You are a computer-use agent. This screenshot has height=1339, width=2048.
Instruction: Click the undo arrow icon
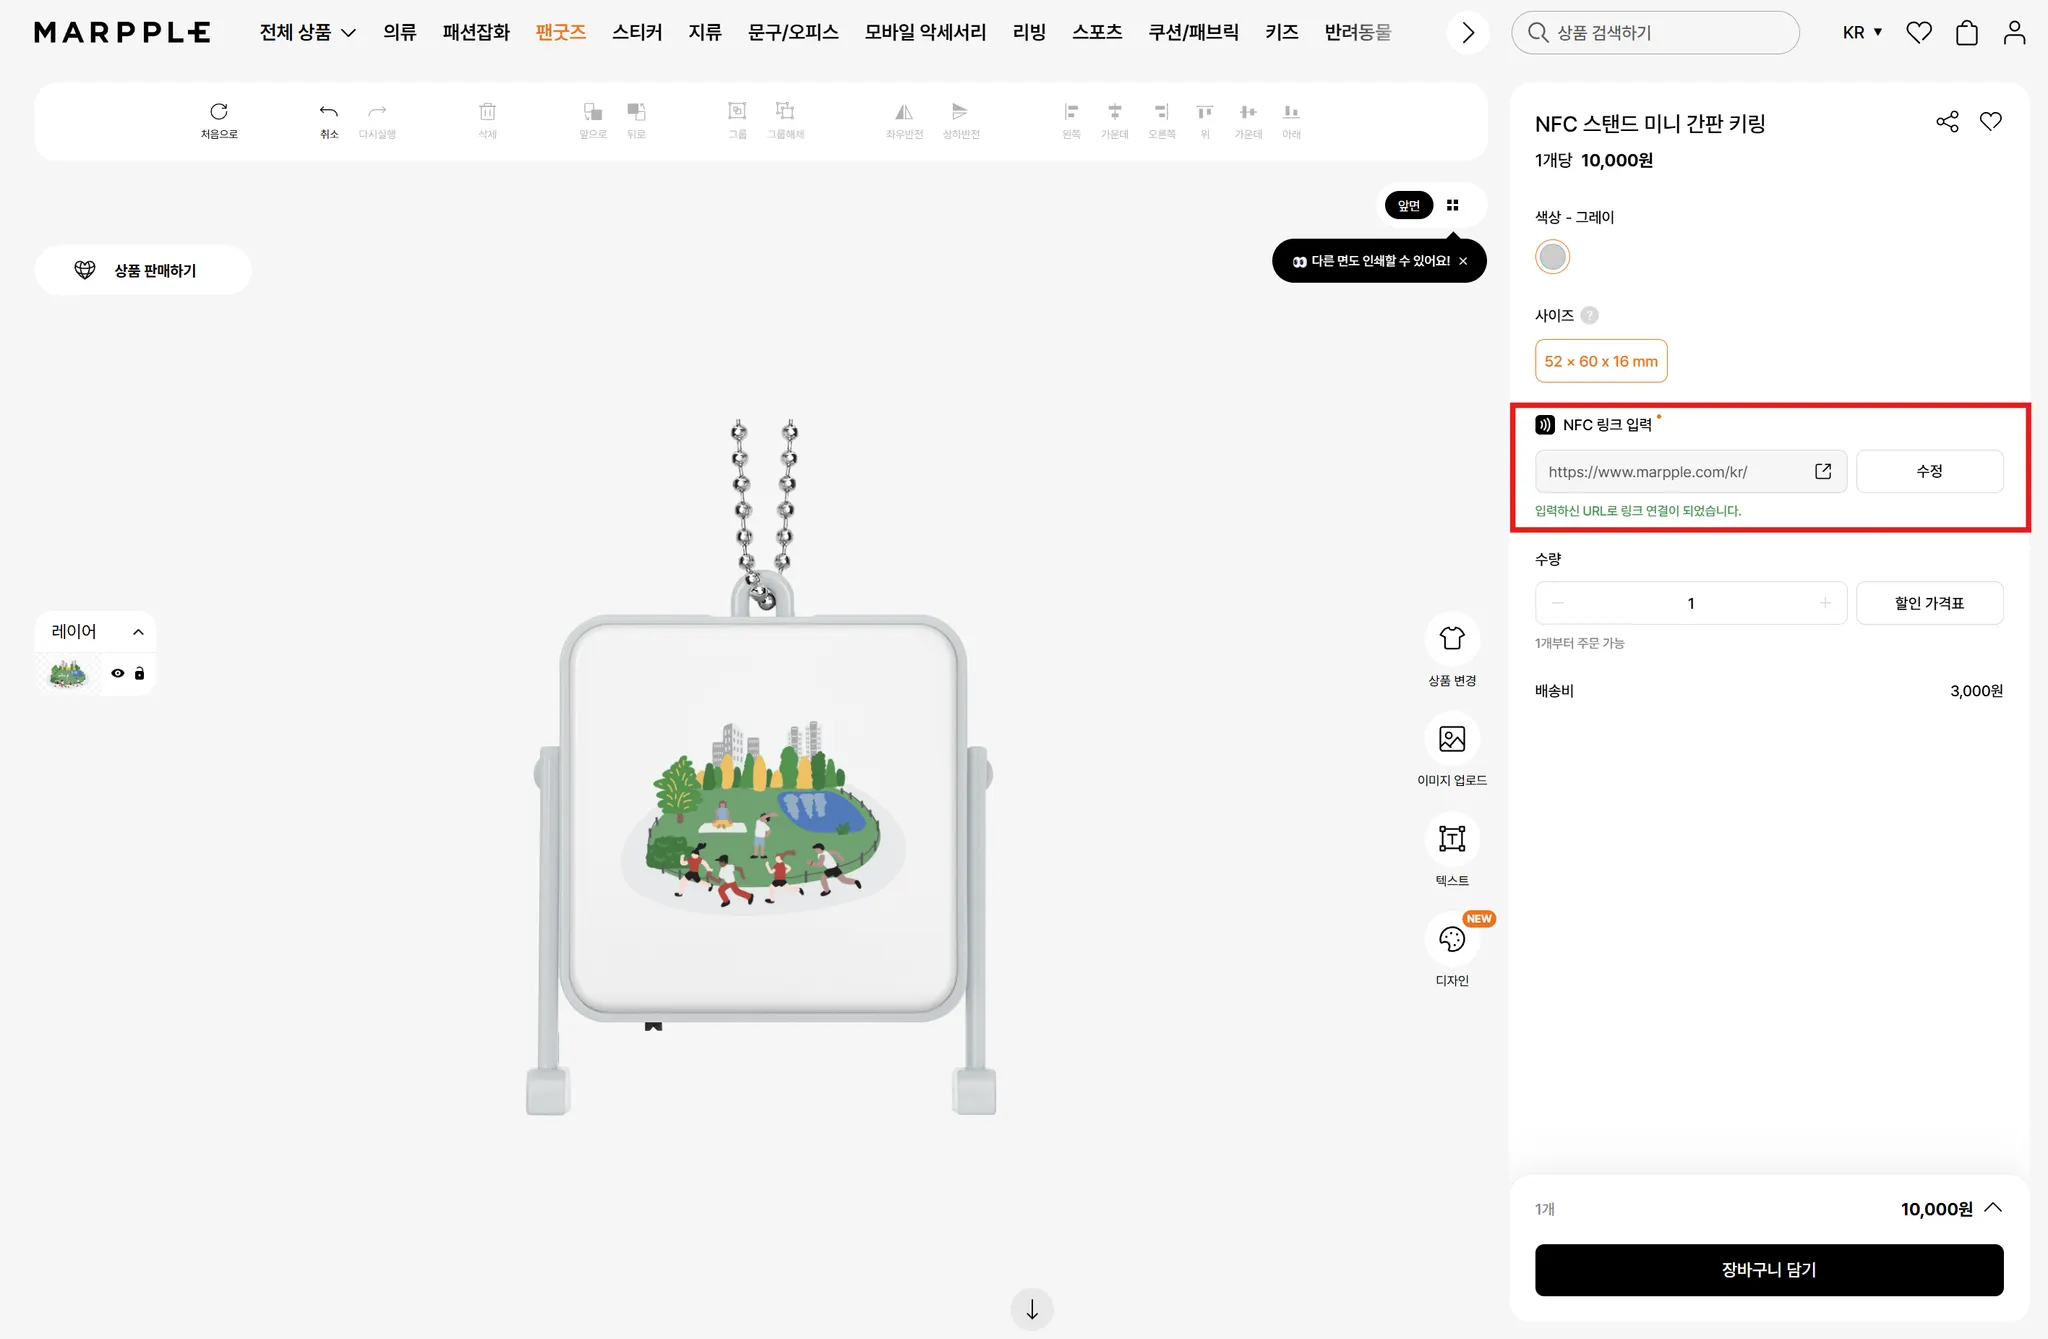click(328, 112)
